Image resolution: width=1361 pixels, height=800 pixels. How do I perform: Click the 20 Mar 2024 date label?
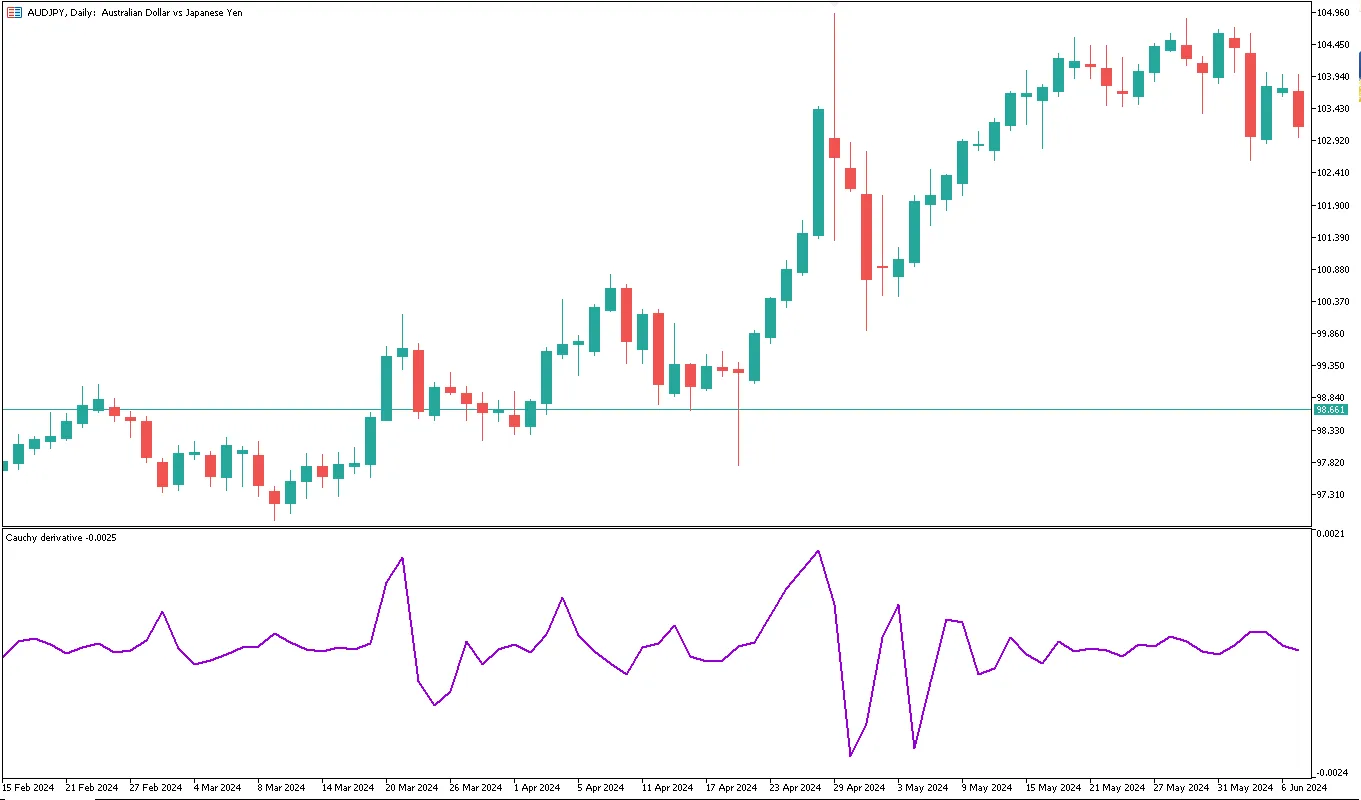(412, 788)
